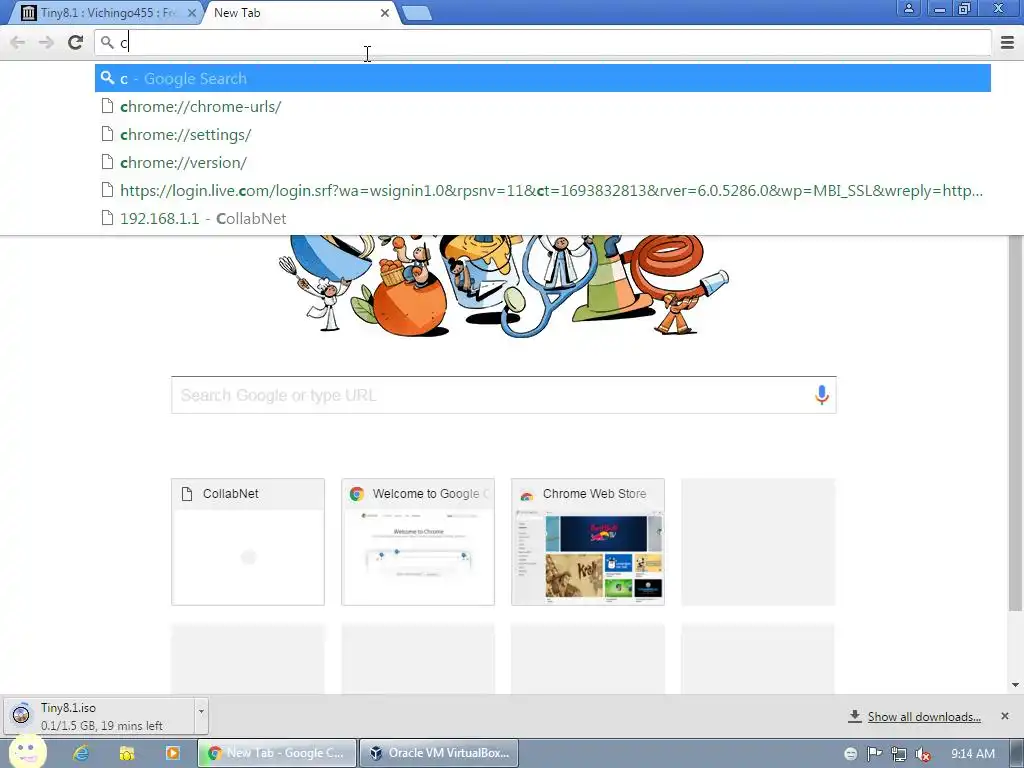
Task: Click the page vertical scrollbar
Action: [x=1015, y=423]
